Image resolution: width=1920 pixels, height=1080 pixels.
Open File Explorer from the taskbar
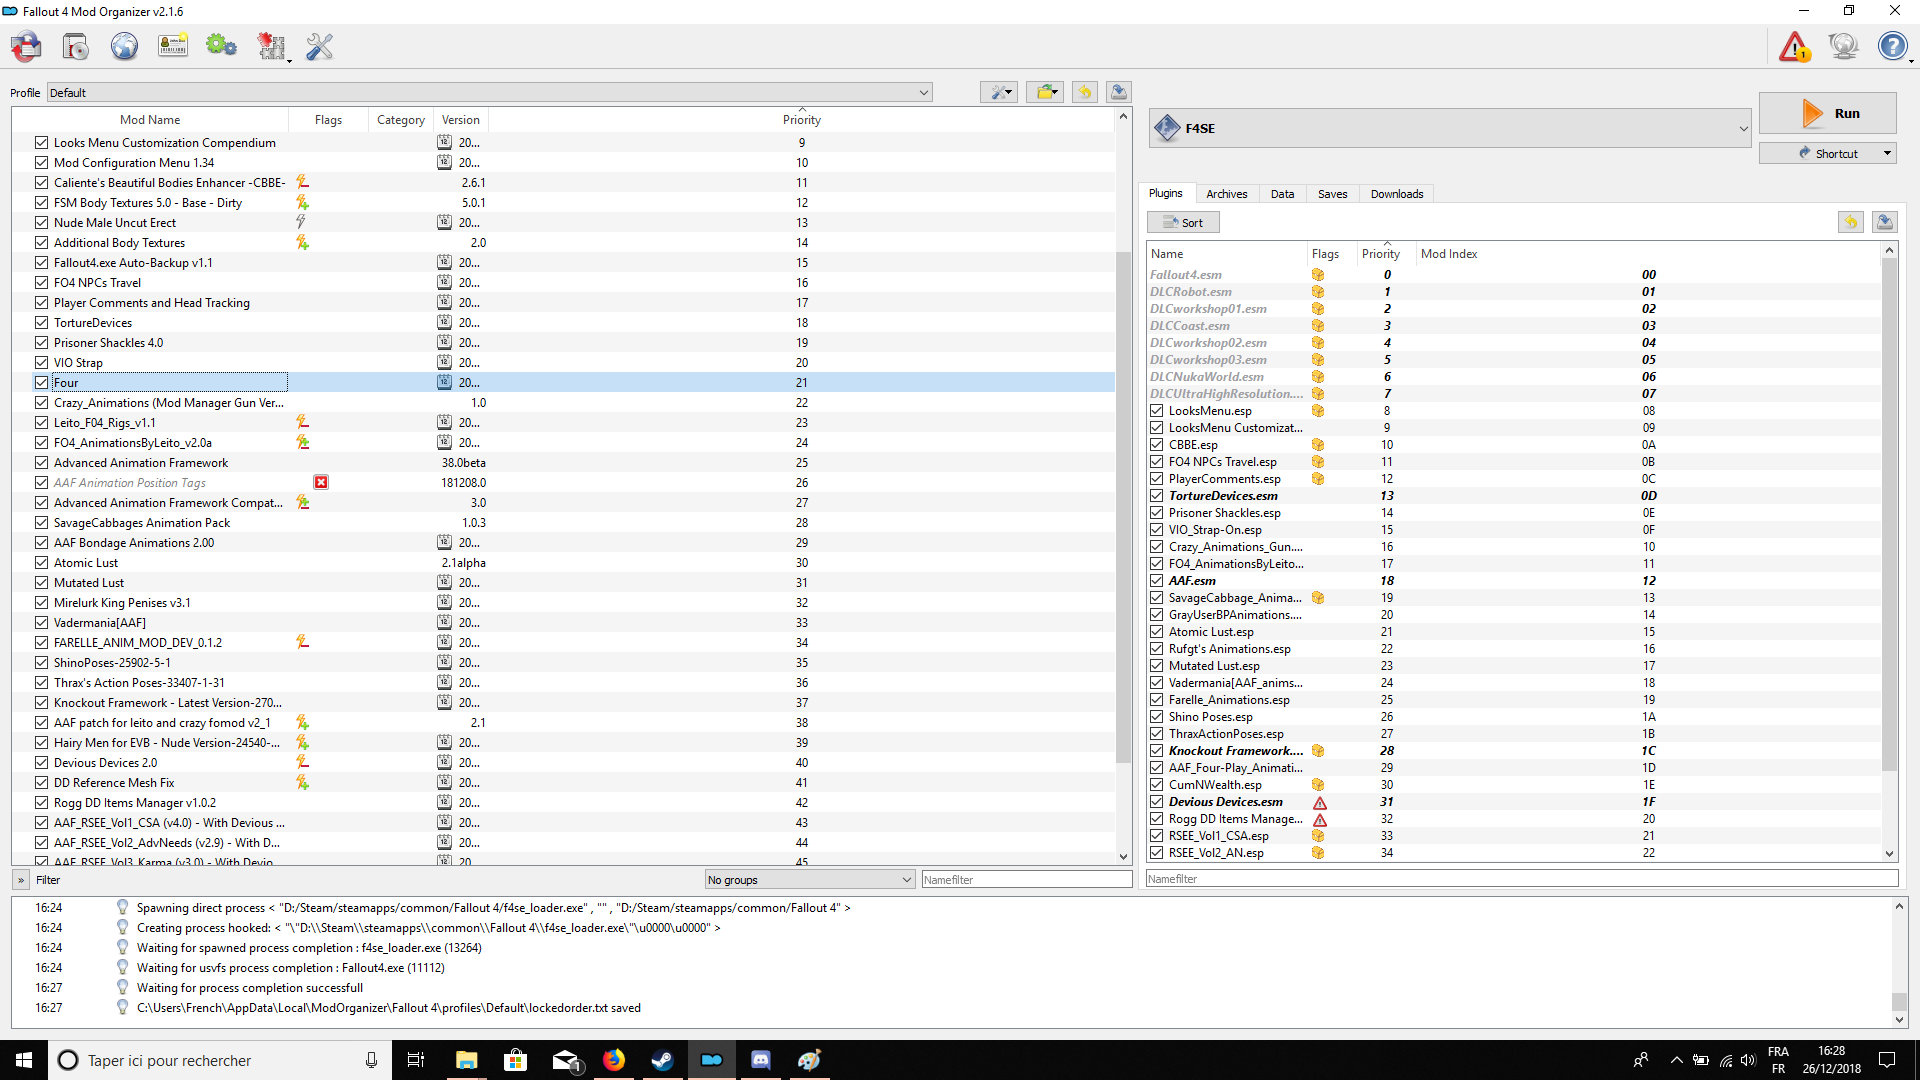(x=466, y=1060)
